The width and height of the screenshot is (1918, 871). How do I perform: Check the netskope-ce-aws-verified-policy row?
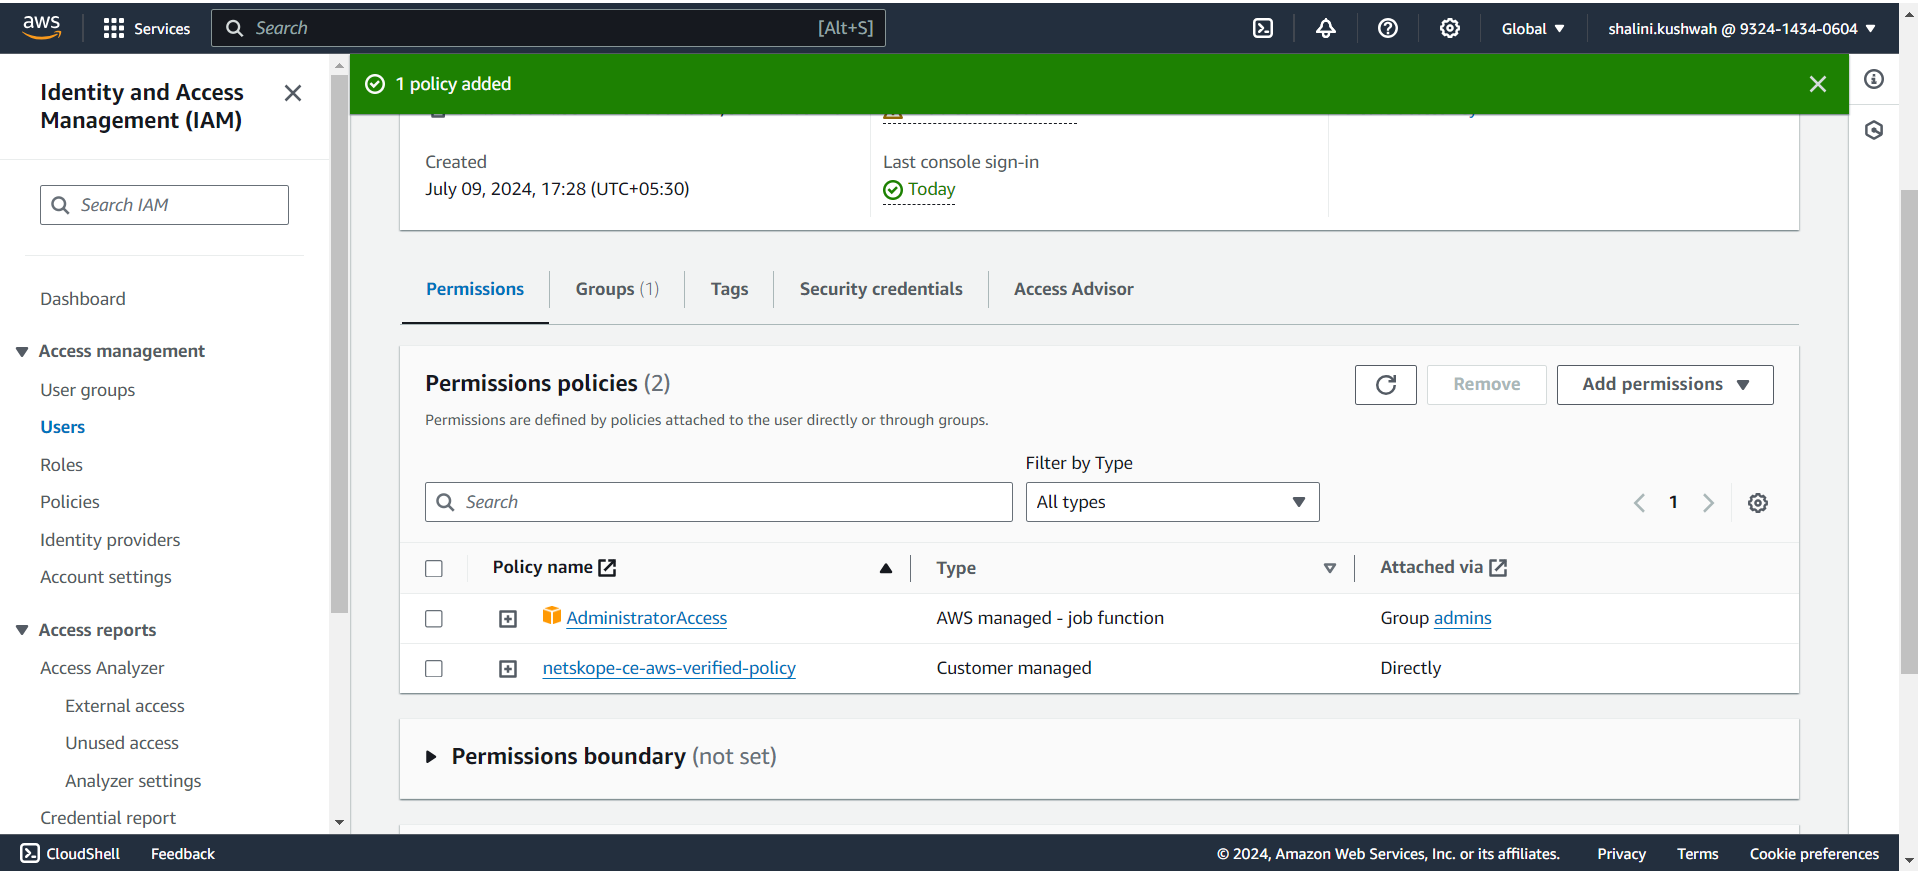pyautogui.click(x=433, y=669)
